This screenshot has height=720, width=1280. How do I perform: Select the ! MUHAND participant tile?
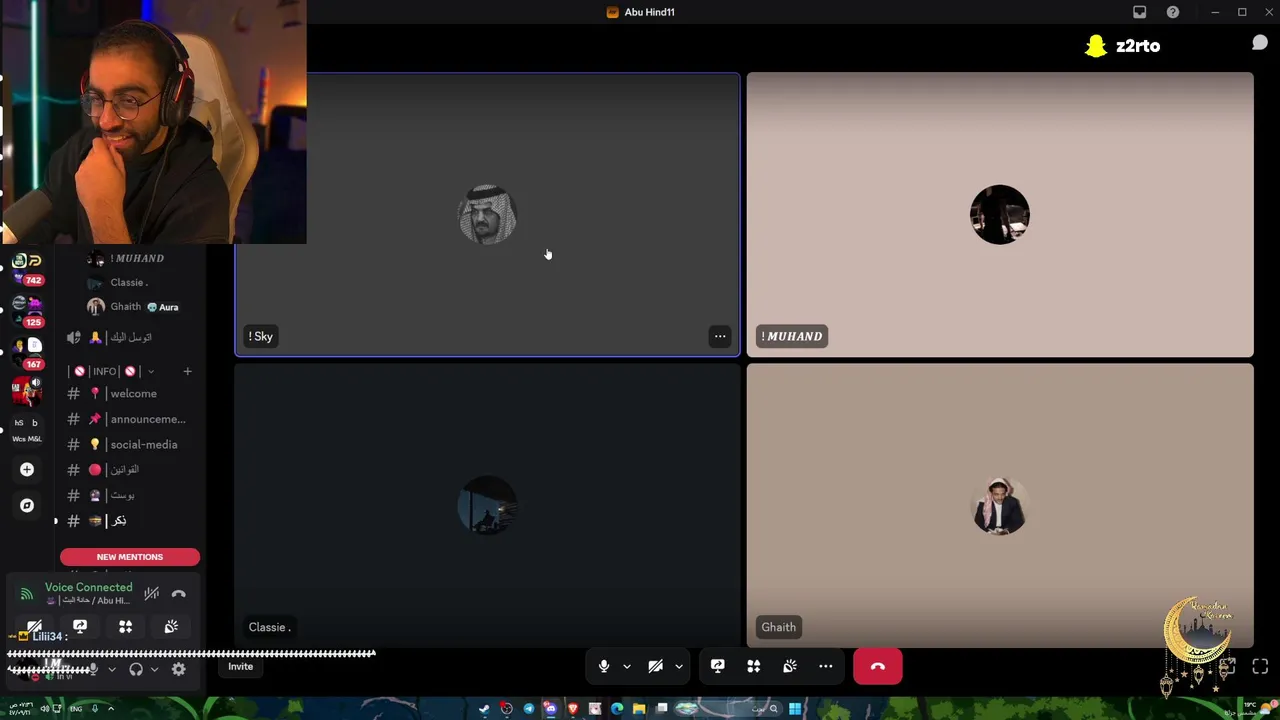[1000, 214]
